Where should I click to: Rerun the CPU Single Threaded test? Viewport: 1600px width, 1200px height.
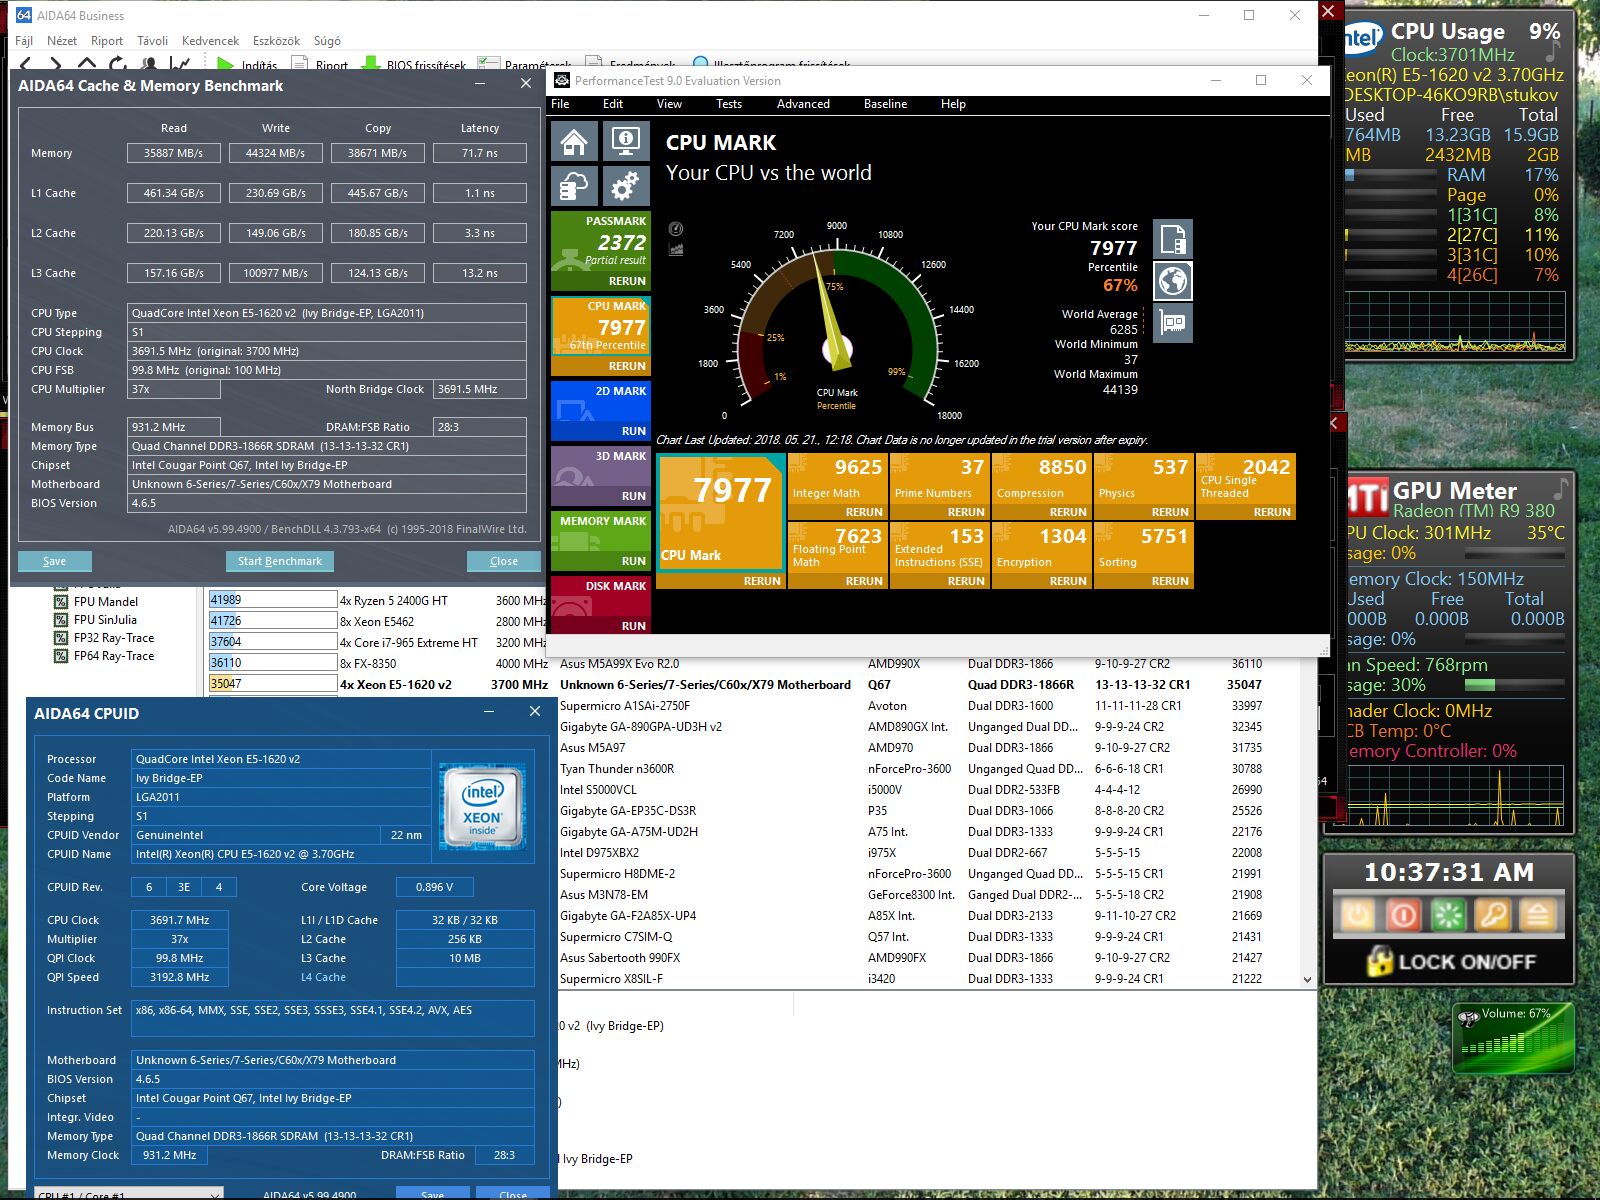[x=1272, y=512]
